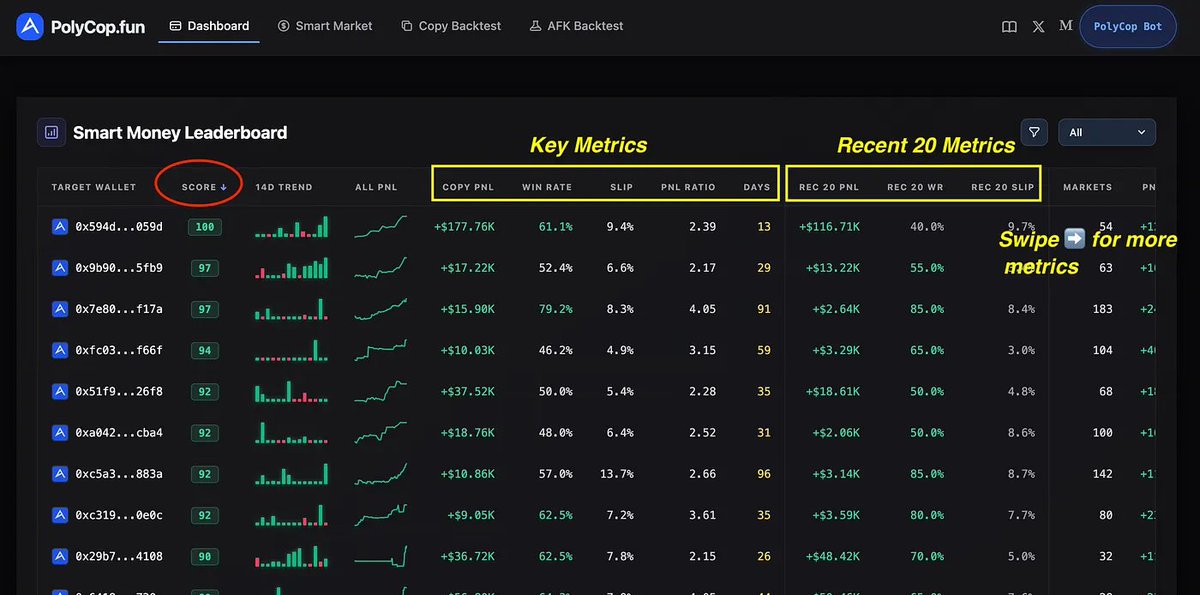Sort by the SCORE column header

pos(204,187)
